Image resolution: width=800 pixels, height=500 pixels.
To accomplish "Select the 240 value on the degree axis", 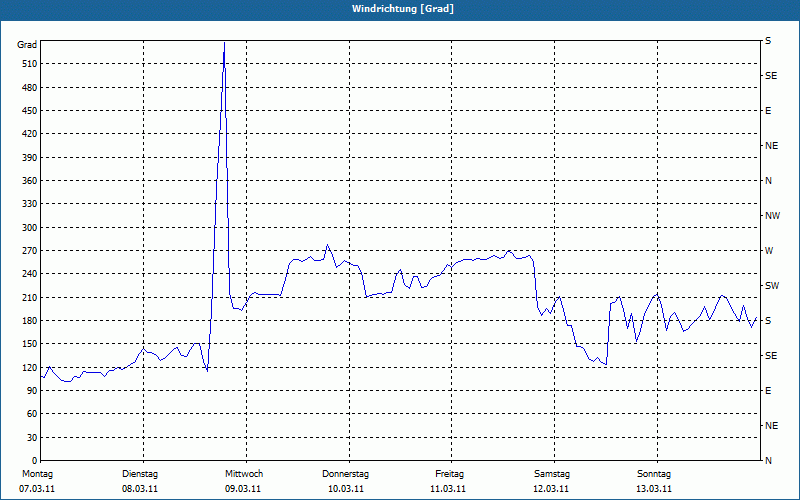I will click(x=30, y=274).
